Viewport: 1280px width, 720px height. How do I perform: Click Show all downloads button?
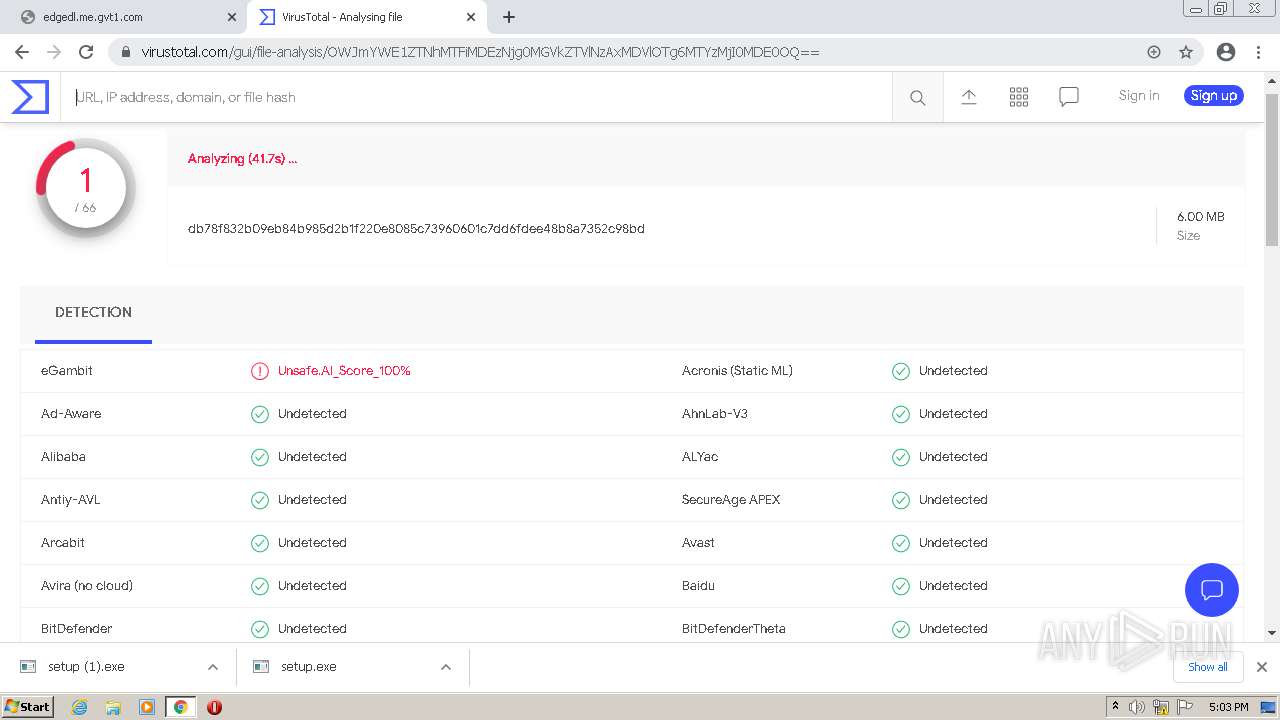(1208, 667)
